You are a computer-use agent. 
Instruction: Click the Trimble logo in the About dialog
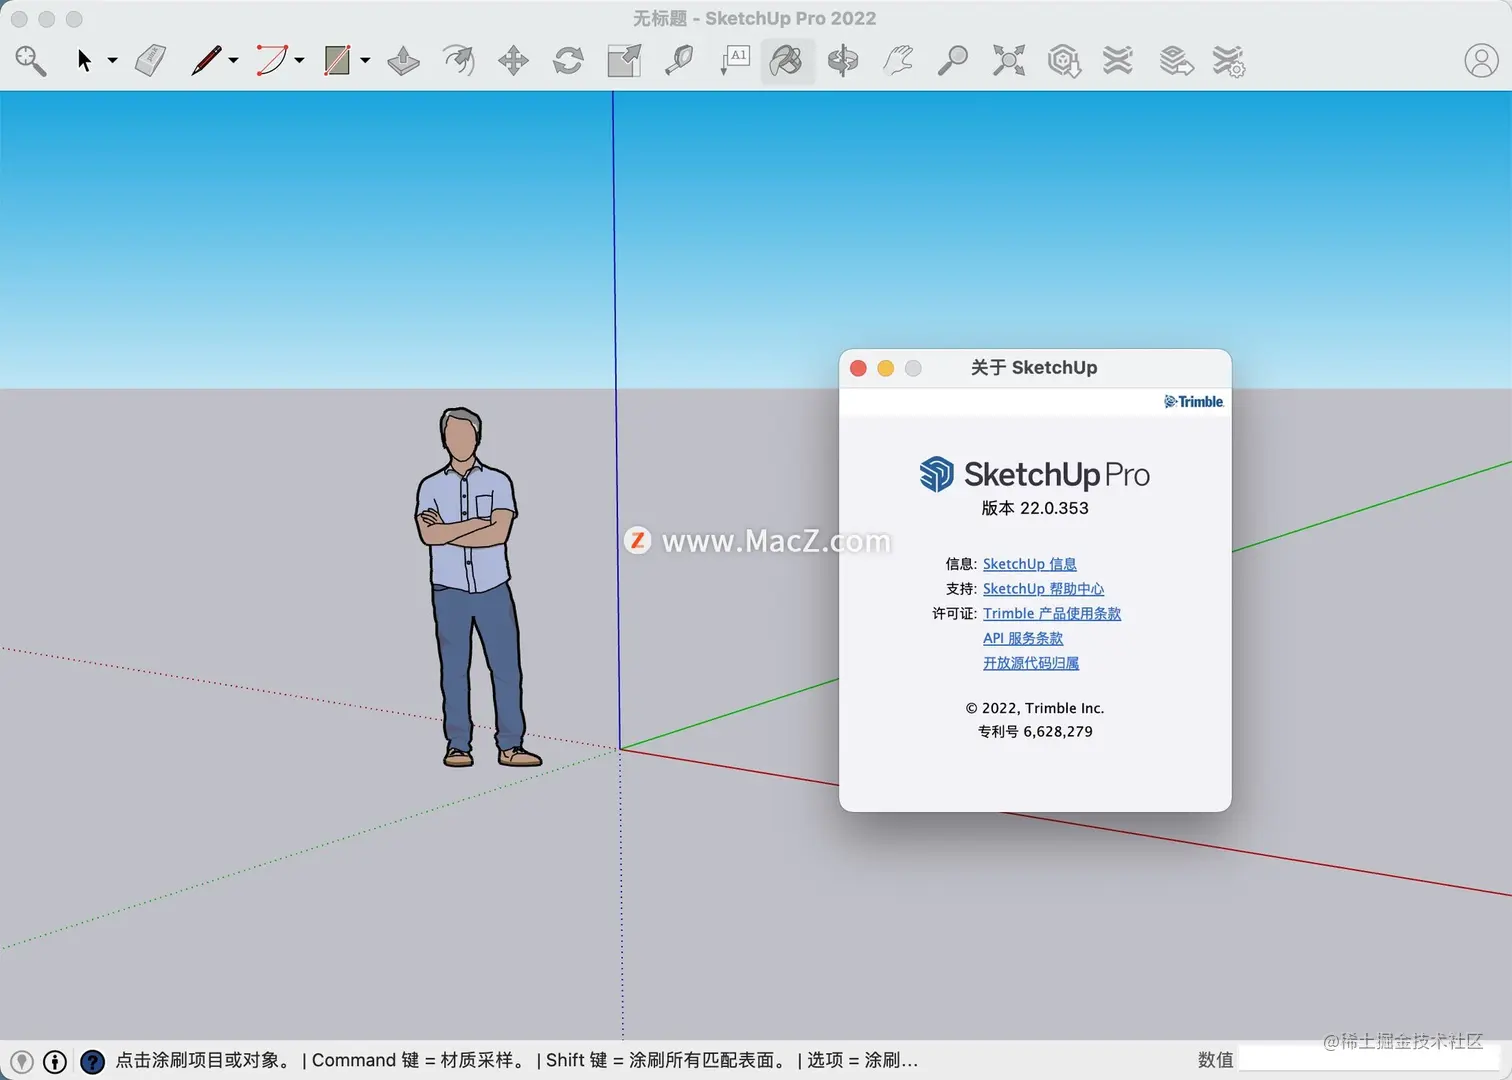click(x=1193, y=401)
